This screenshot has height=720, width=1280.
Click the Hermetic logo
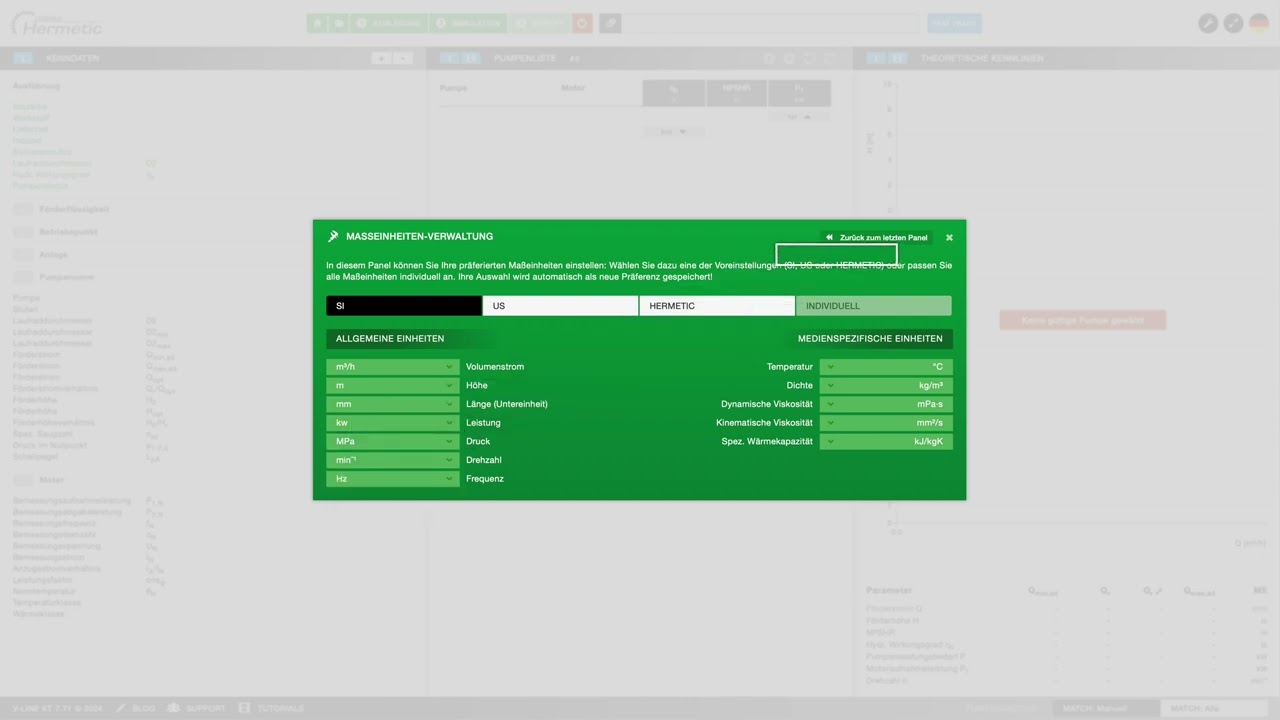pyautogui.click(x=56, y=24)
